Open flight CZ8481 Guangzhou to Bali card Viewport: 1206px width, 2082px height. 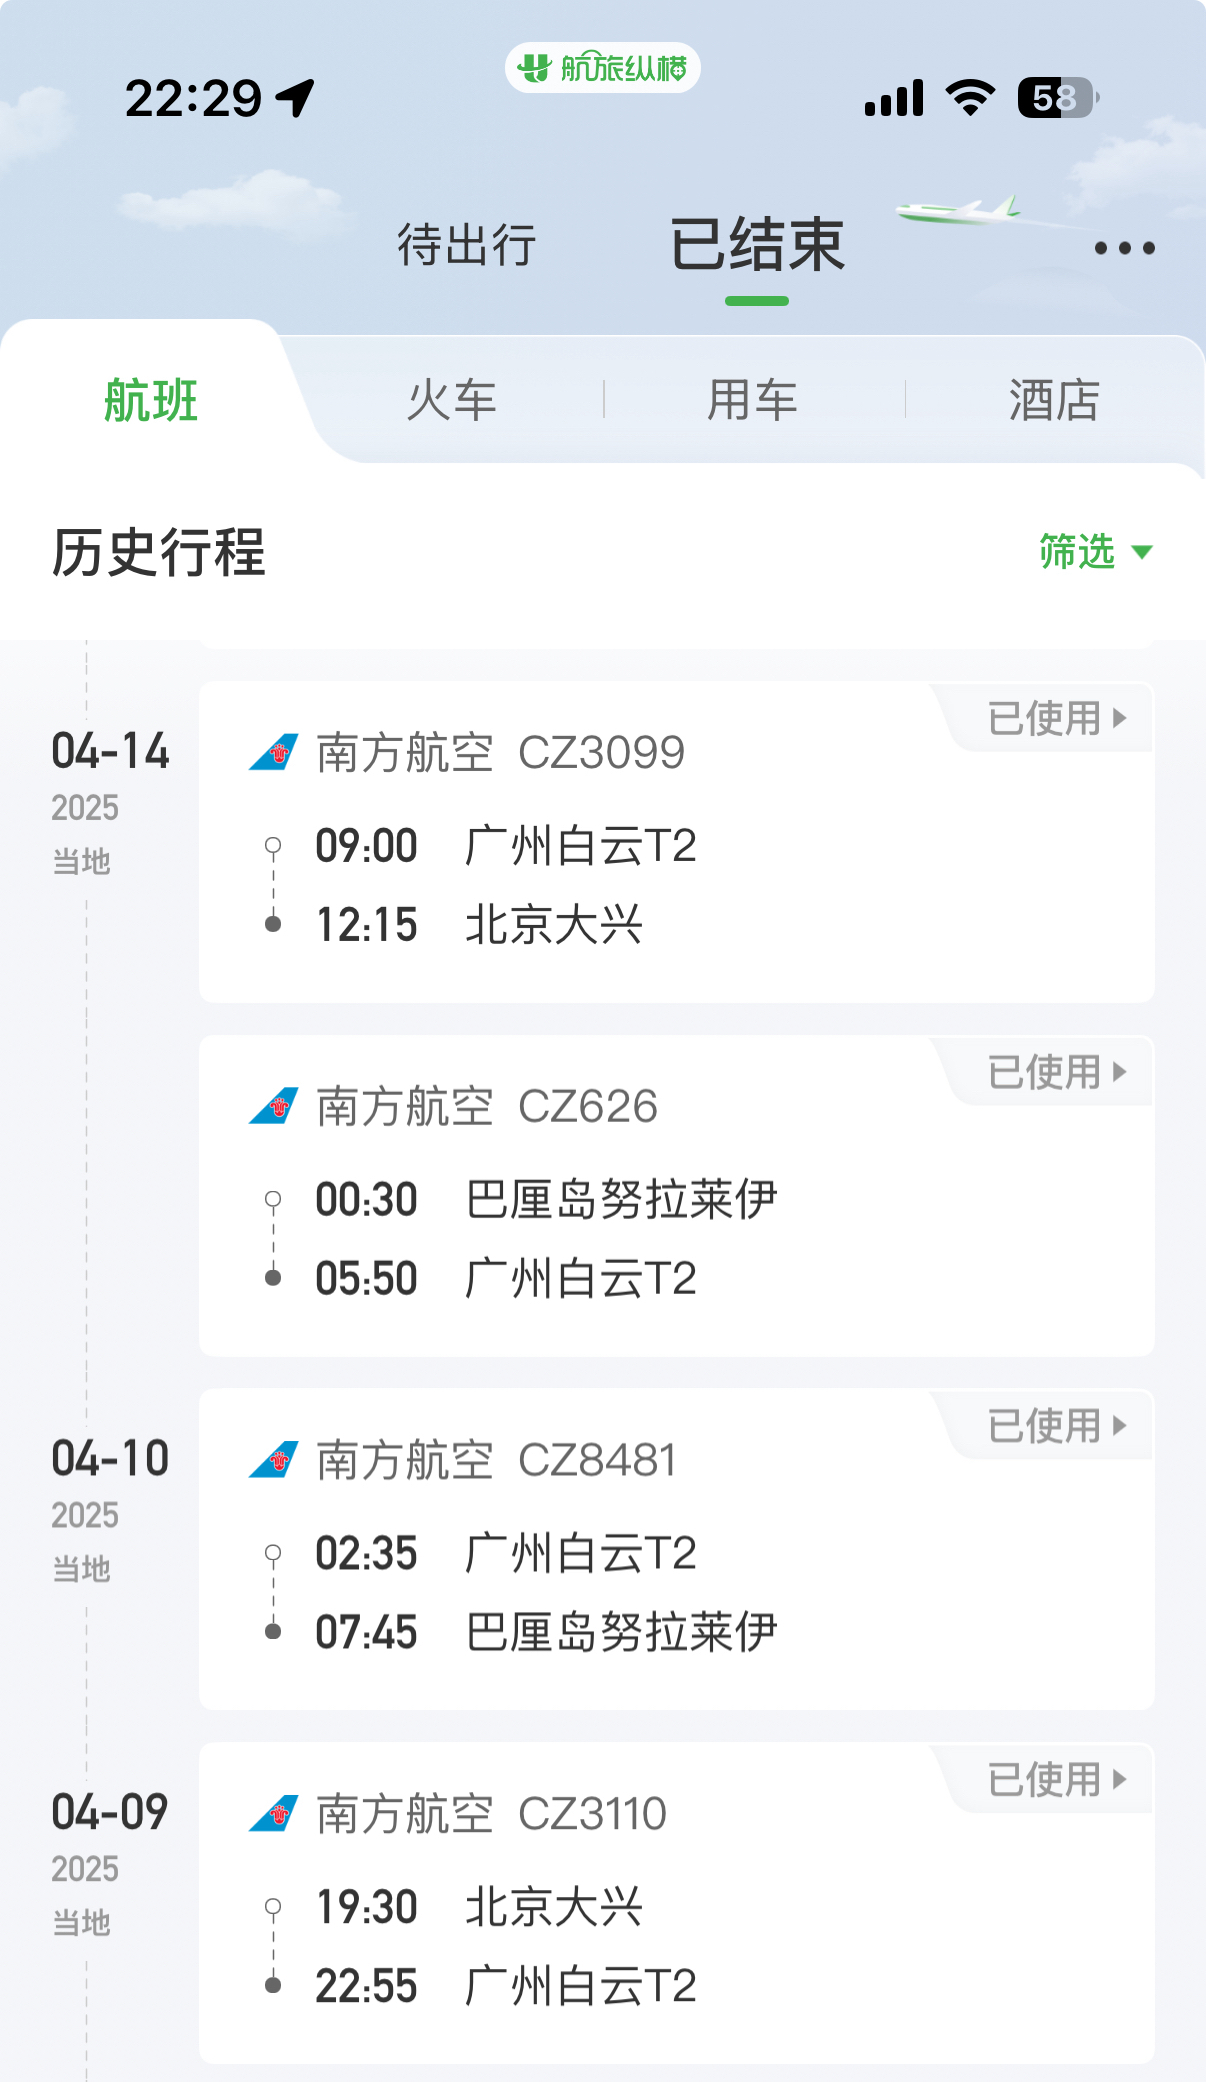pos(677,1550)
